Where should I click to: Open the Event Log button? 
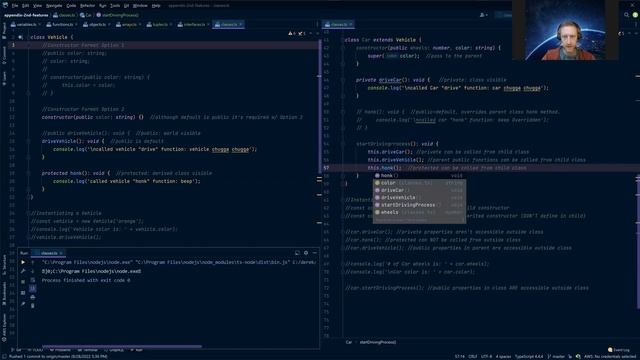(x=619, y=350)
